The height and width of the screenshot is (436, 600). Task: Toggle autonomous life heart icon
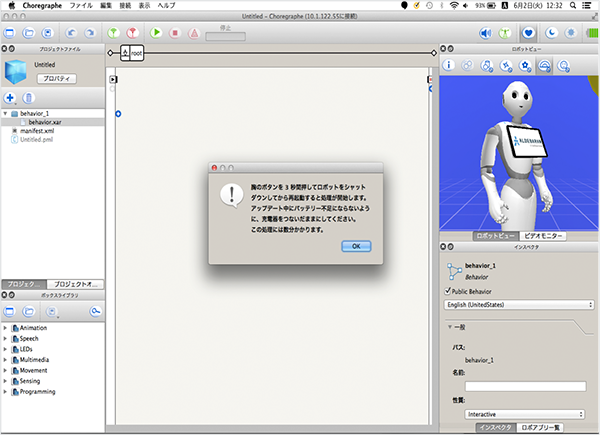(x=528, y=33)
